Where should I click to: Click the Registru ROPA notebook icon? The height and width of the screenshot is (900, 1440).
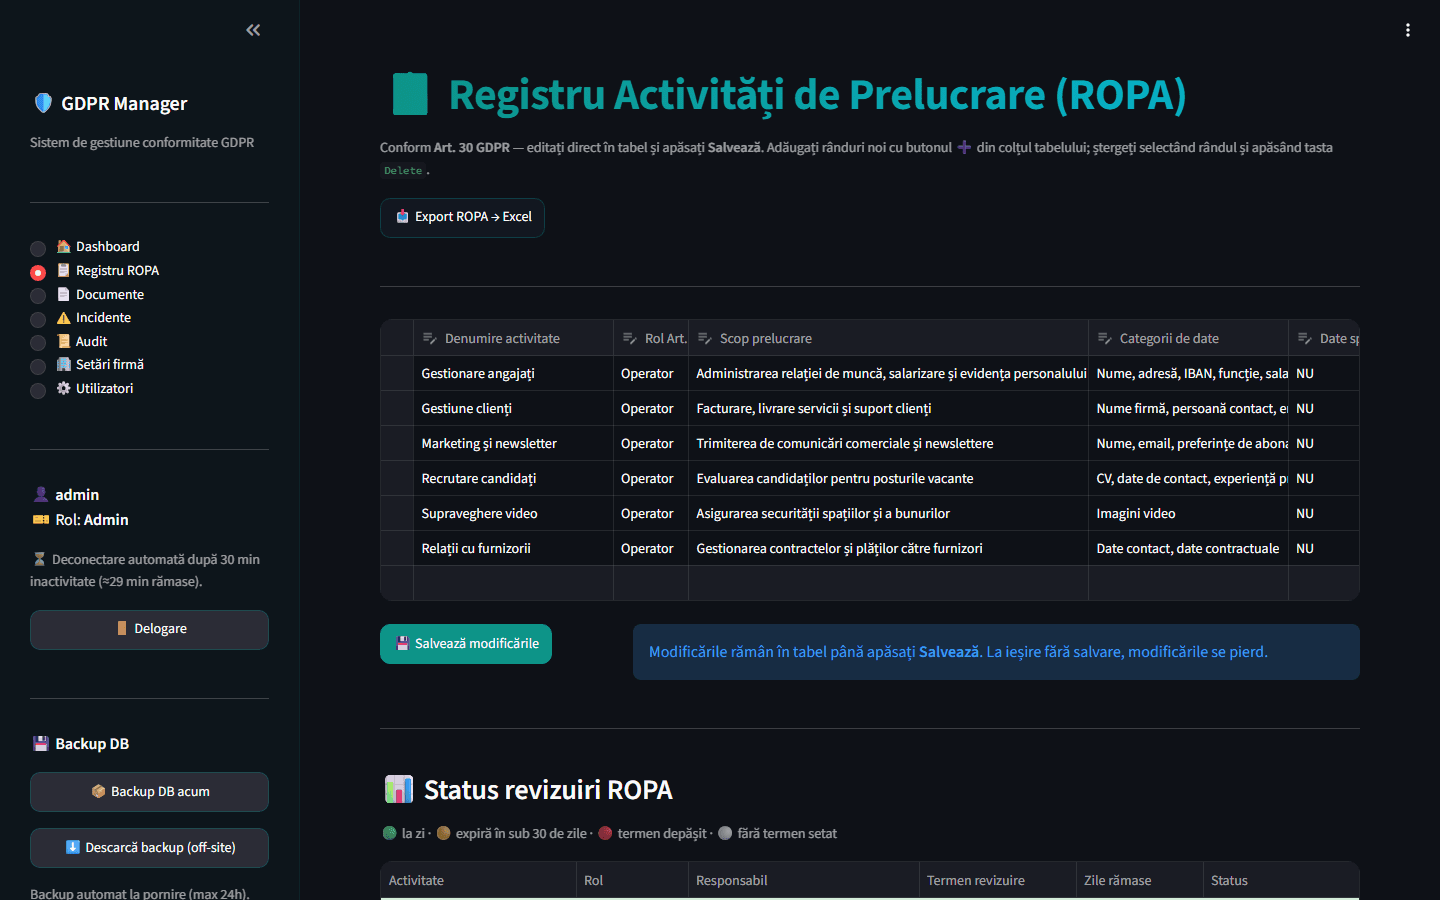[x=64, y=270]
